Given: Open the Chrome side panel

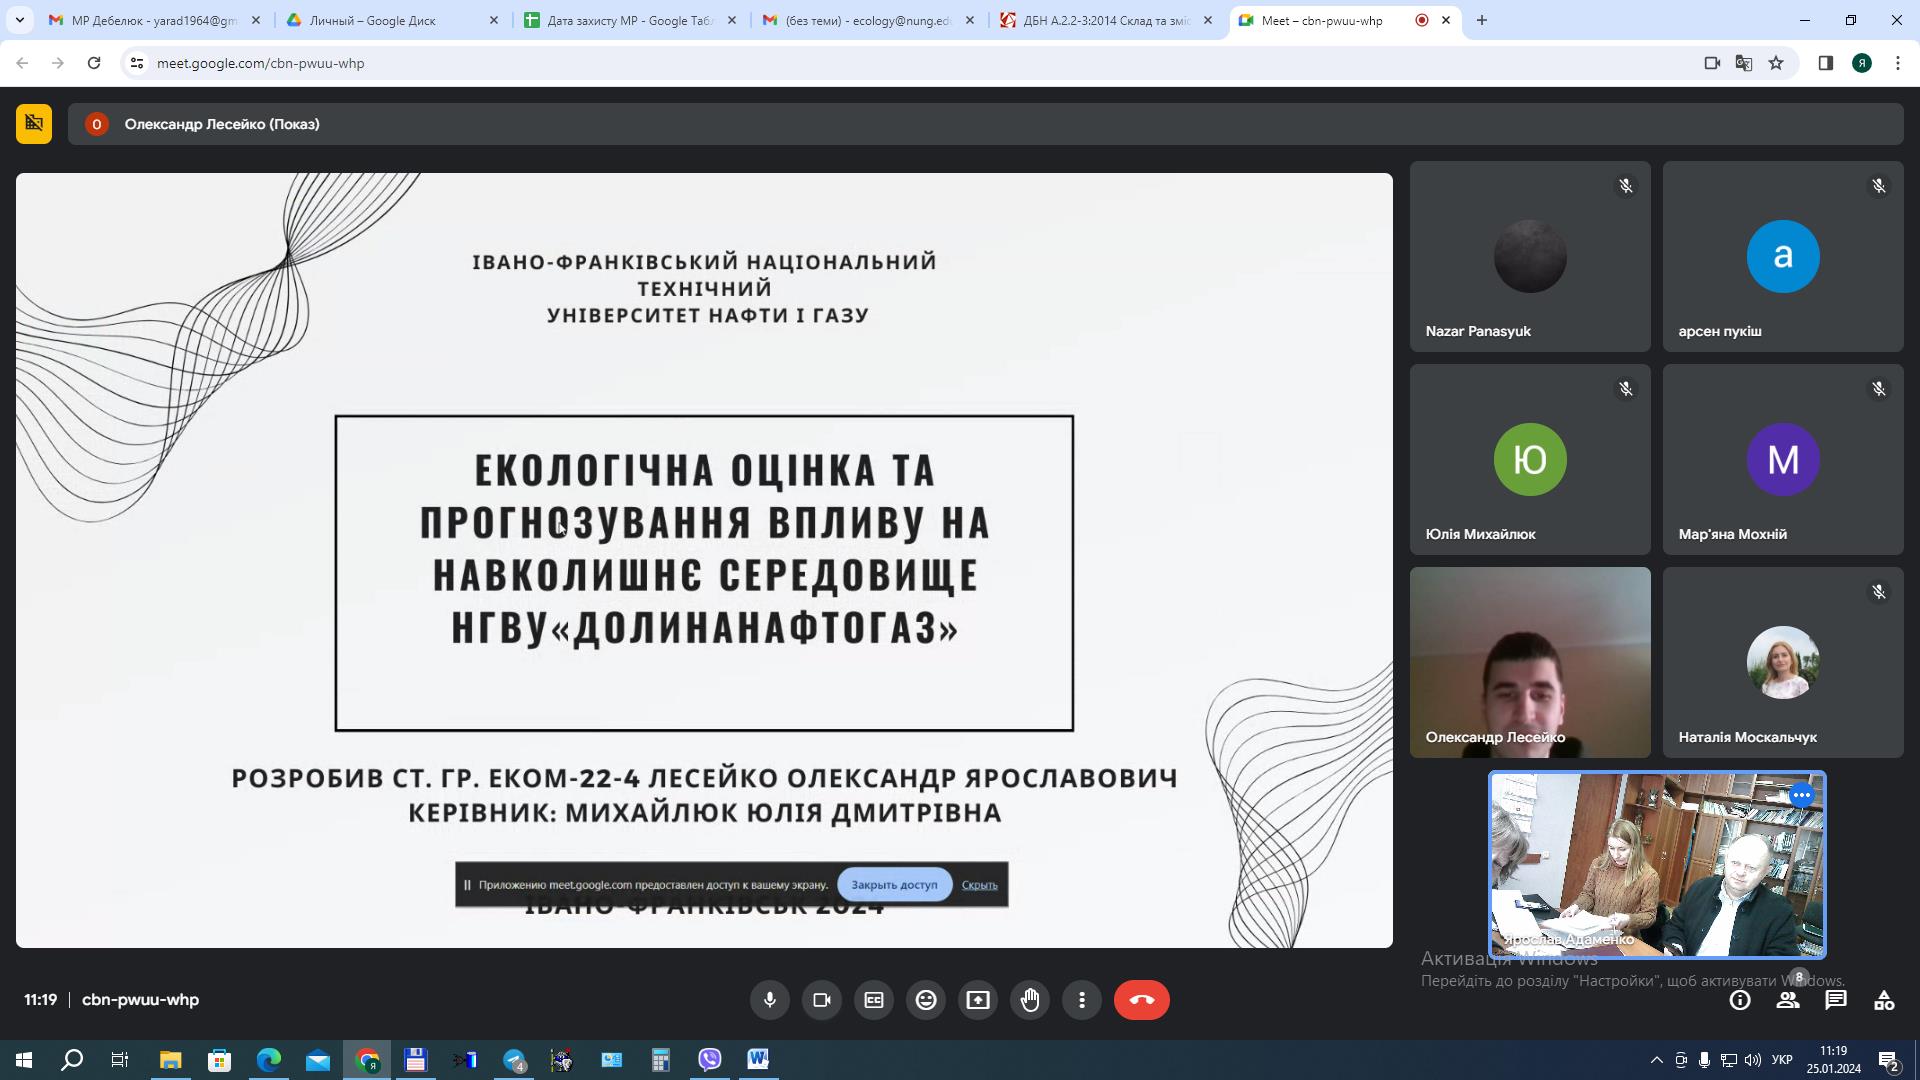Looking at the screenshot, I should [x=1825, y=63].
